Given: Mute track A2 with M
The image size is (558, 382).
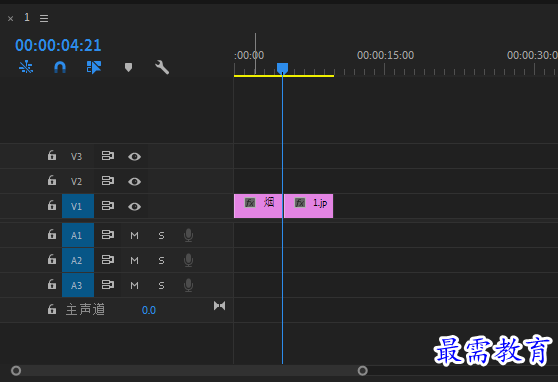Looking at the screenshot, I should click(x=135, y=261).
